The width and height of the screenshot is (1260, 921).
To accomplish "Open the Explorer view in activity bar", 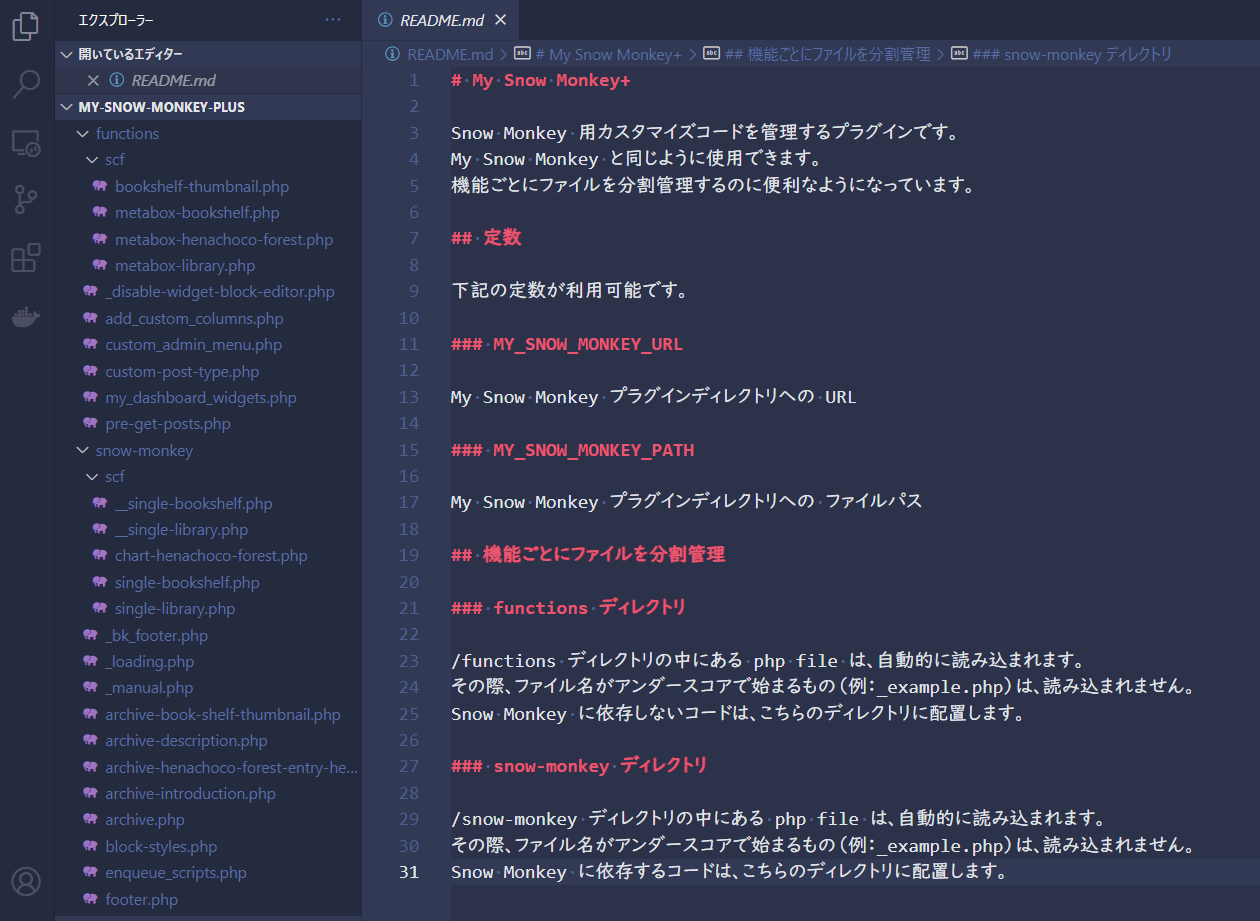I will 26,26.
